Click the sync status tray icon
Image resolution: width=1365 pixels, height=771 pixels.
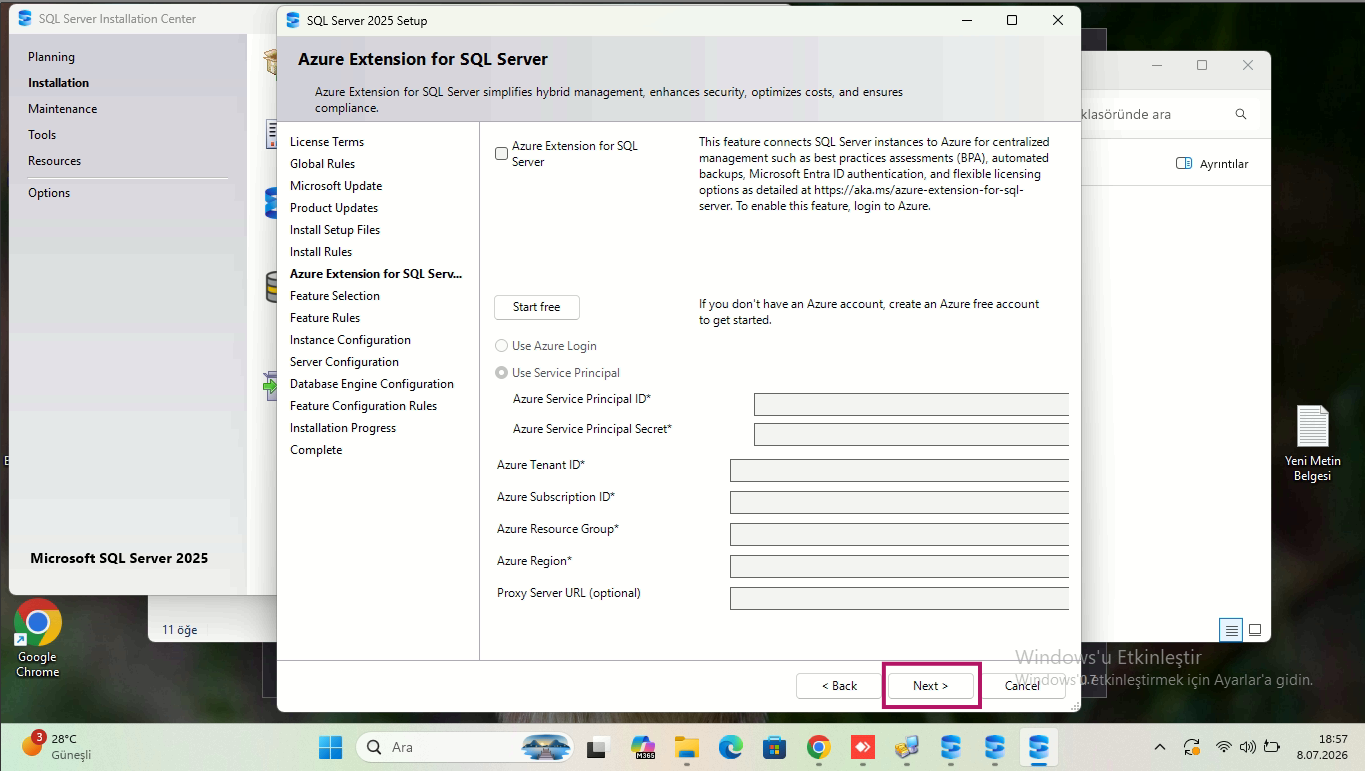pyautogui.click(x=1192, y=747)
